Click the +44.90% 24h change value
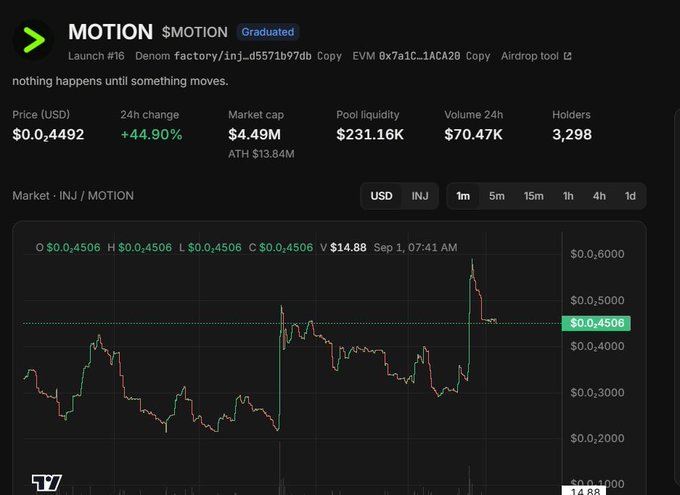The image size is (680, 495). 151,134
